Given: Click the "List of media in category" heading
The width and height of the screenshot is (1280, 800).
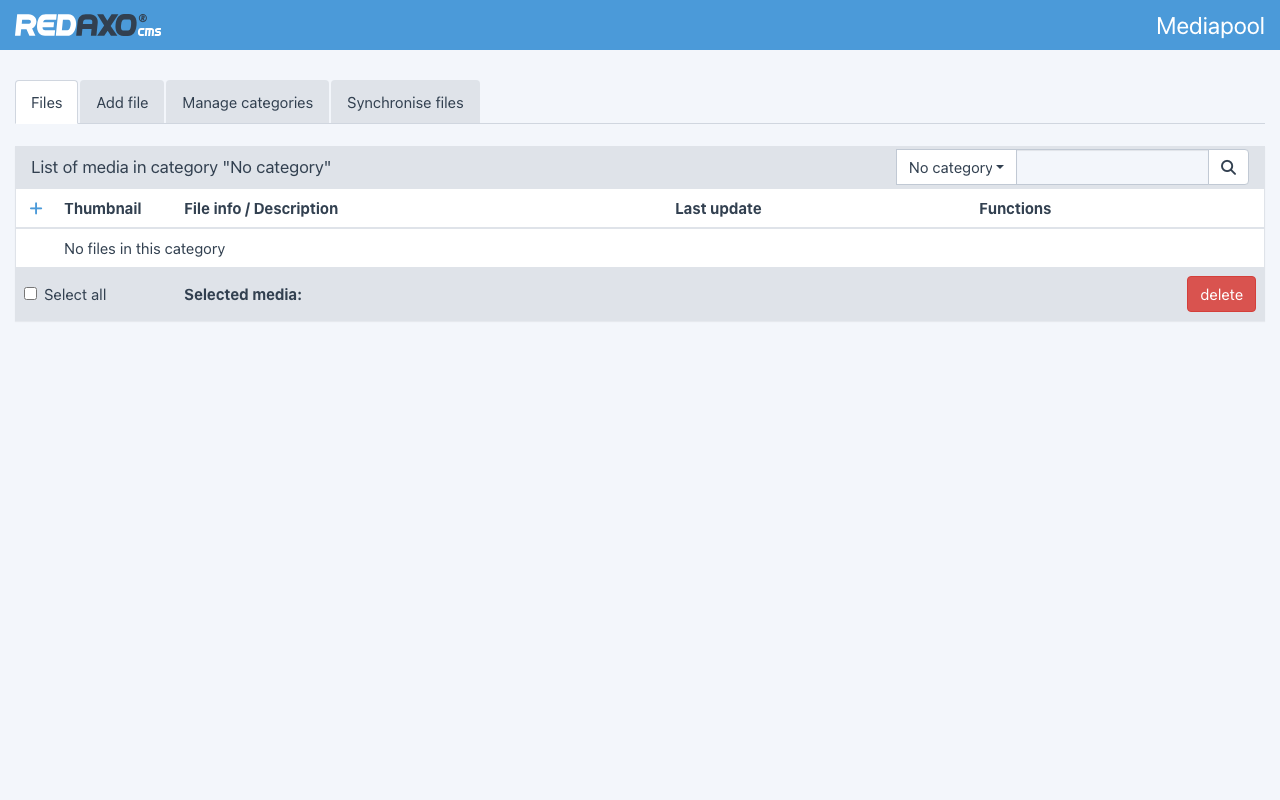Looking at the screenshot, I should (181, 167).
